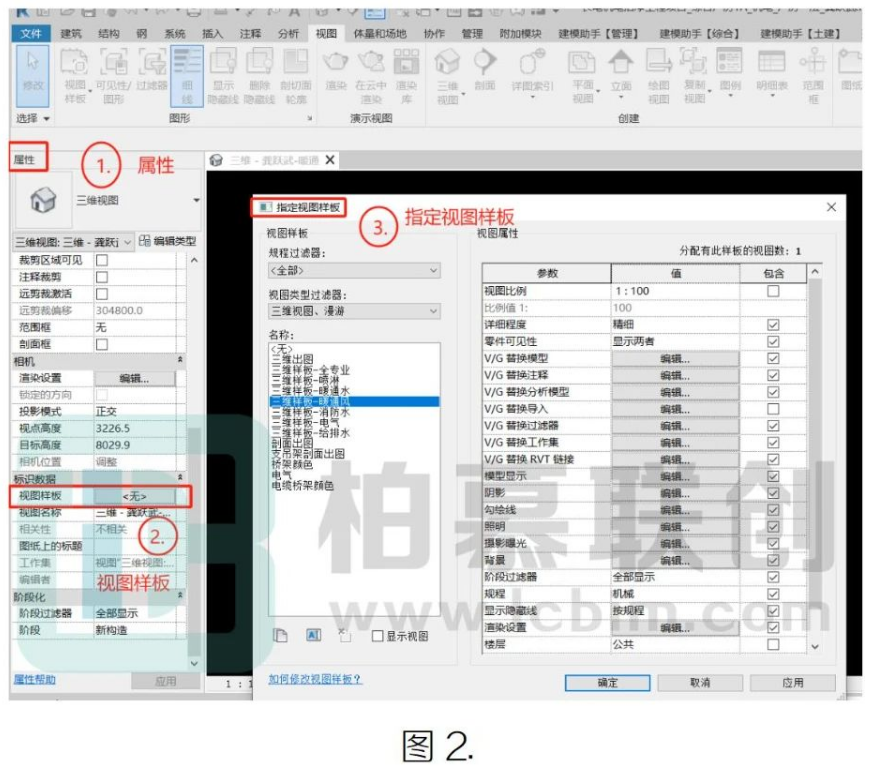Check the 包含 box for 视图比例
The image size is (881, 777).
(773, 291)
